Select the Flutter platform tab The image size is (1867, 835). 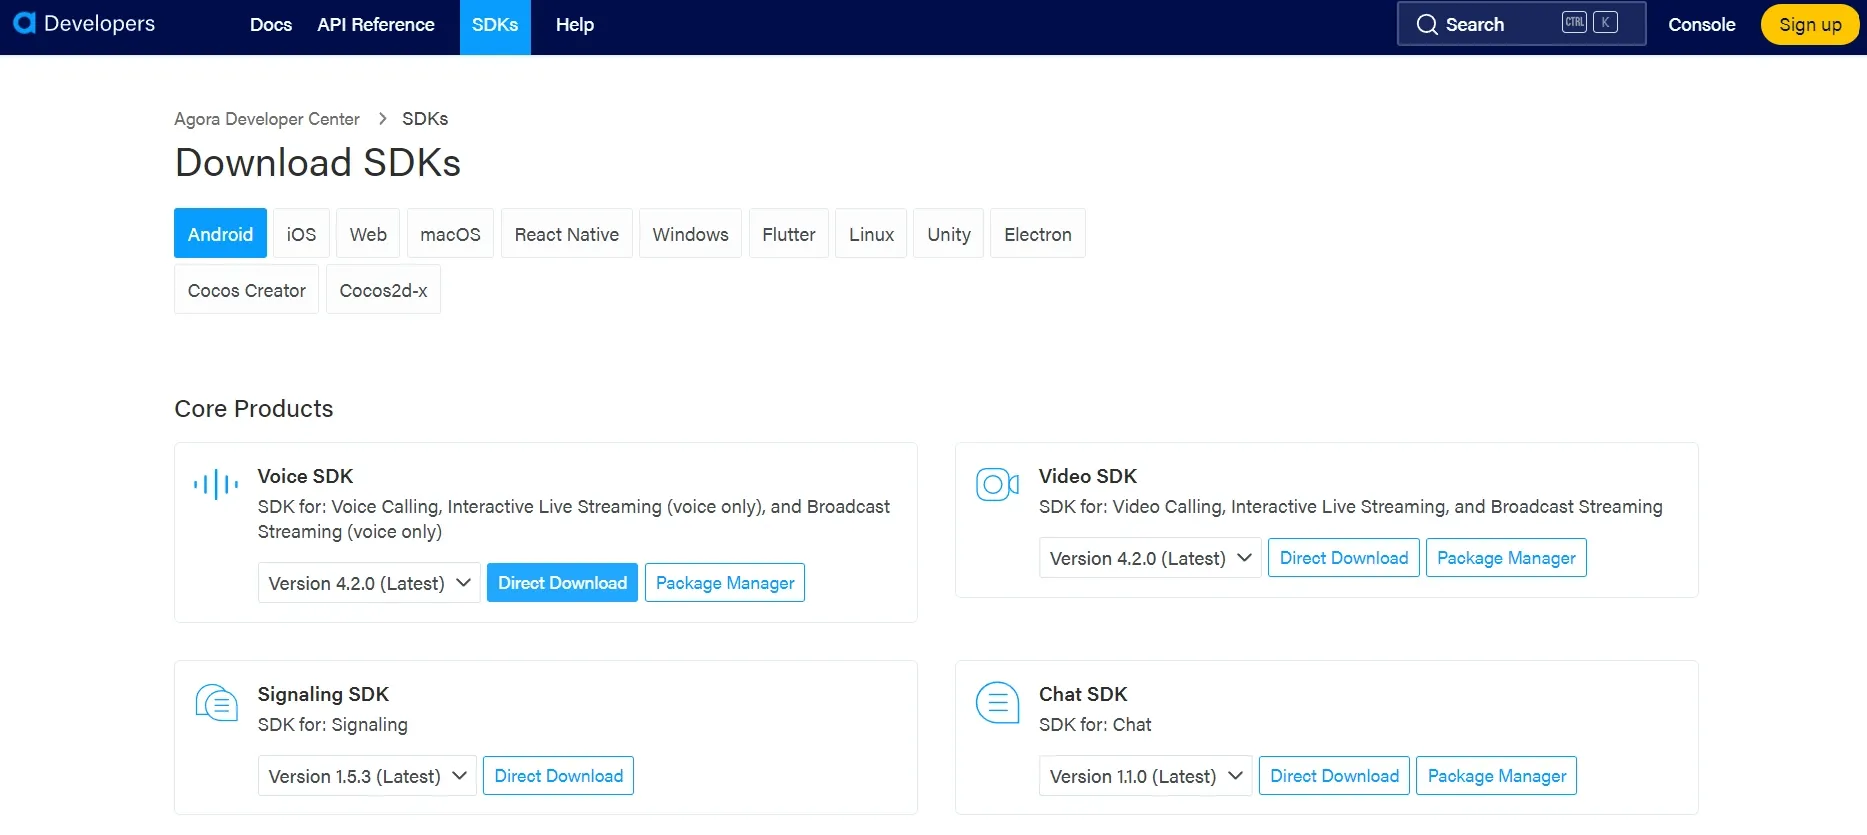pos(789,233)
